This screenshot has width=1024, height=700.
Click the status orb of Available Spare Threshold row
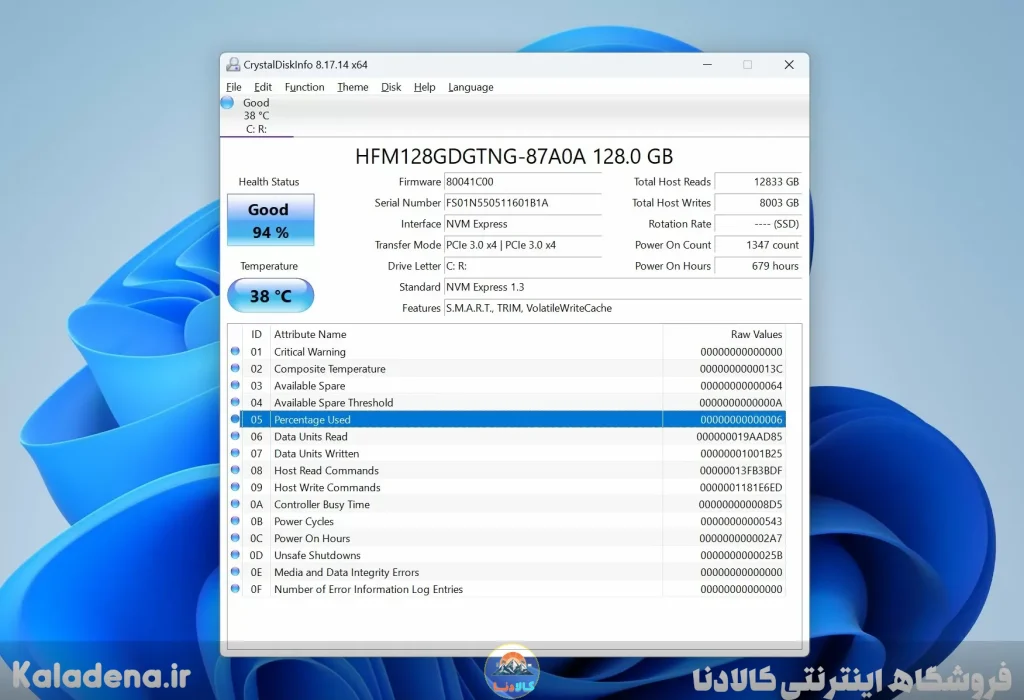(235, 402)
